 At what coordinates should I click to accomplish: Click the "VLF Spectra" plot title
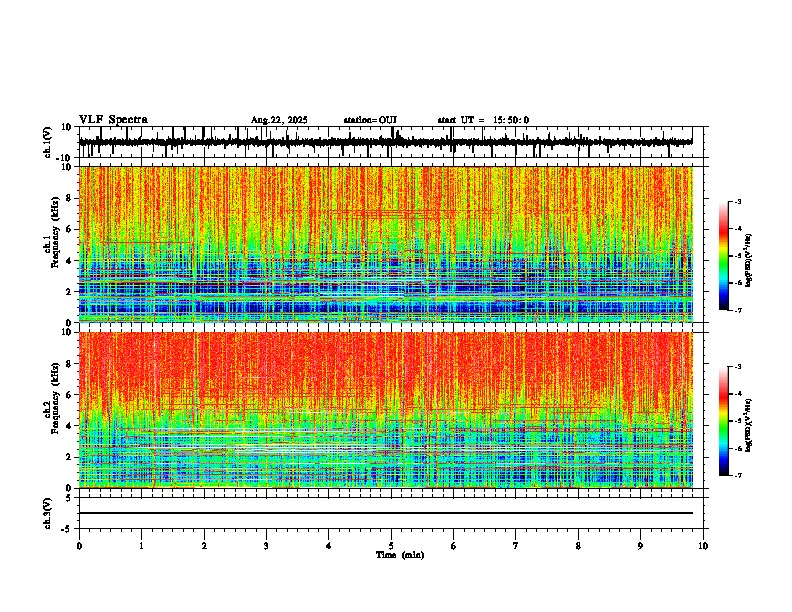[x=113, y=120]
